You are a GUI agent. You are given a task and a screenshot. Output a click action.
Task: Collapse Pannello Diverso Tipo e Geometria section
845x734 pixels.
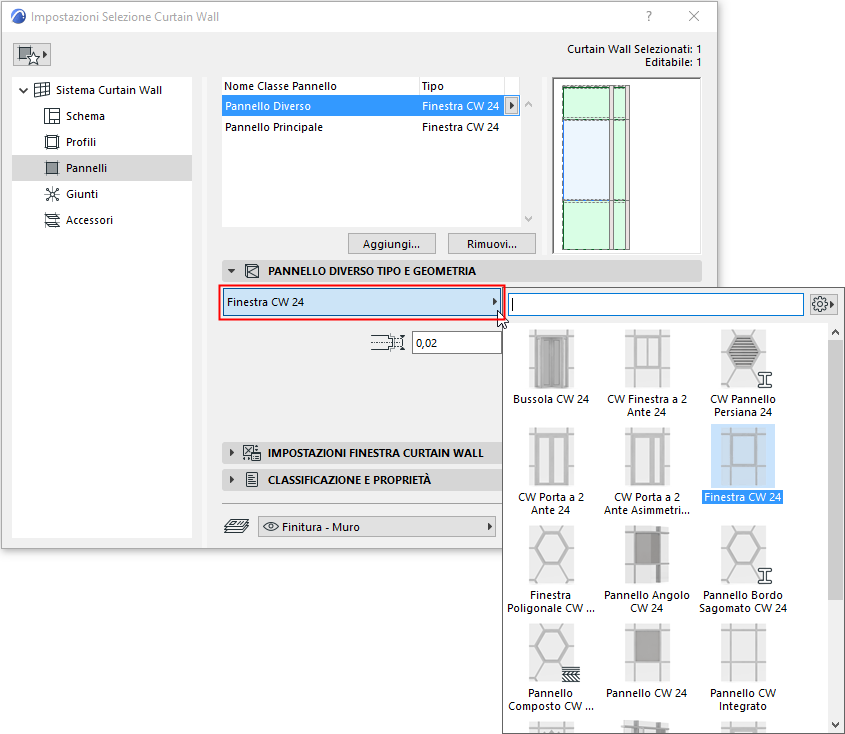click(232, 271)
